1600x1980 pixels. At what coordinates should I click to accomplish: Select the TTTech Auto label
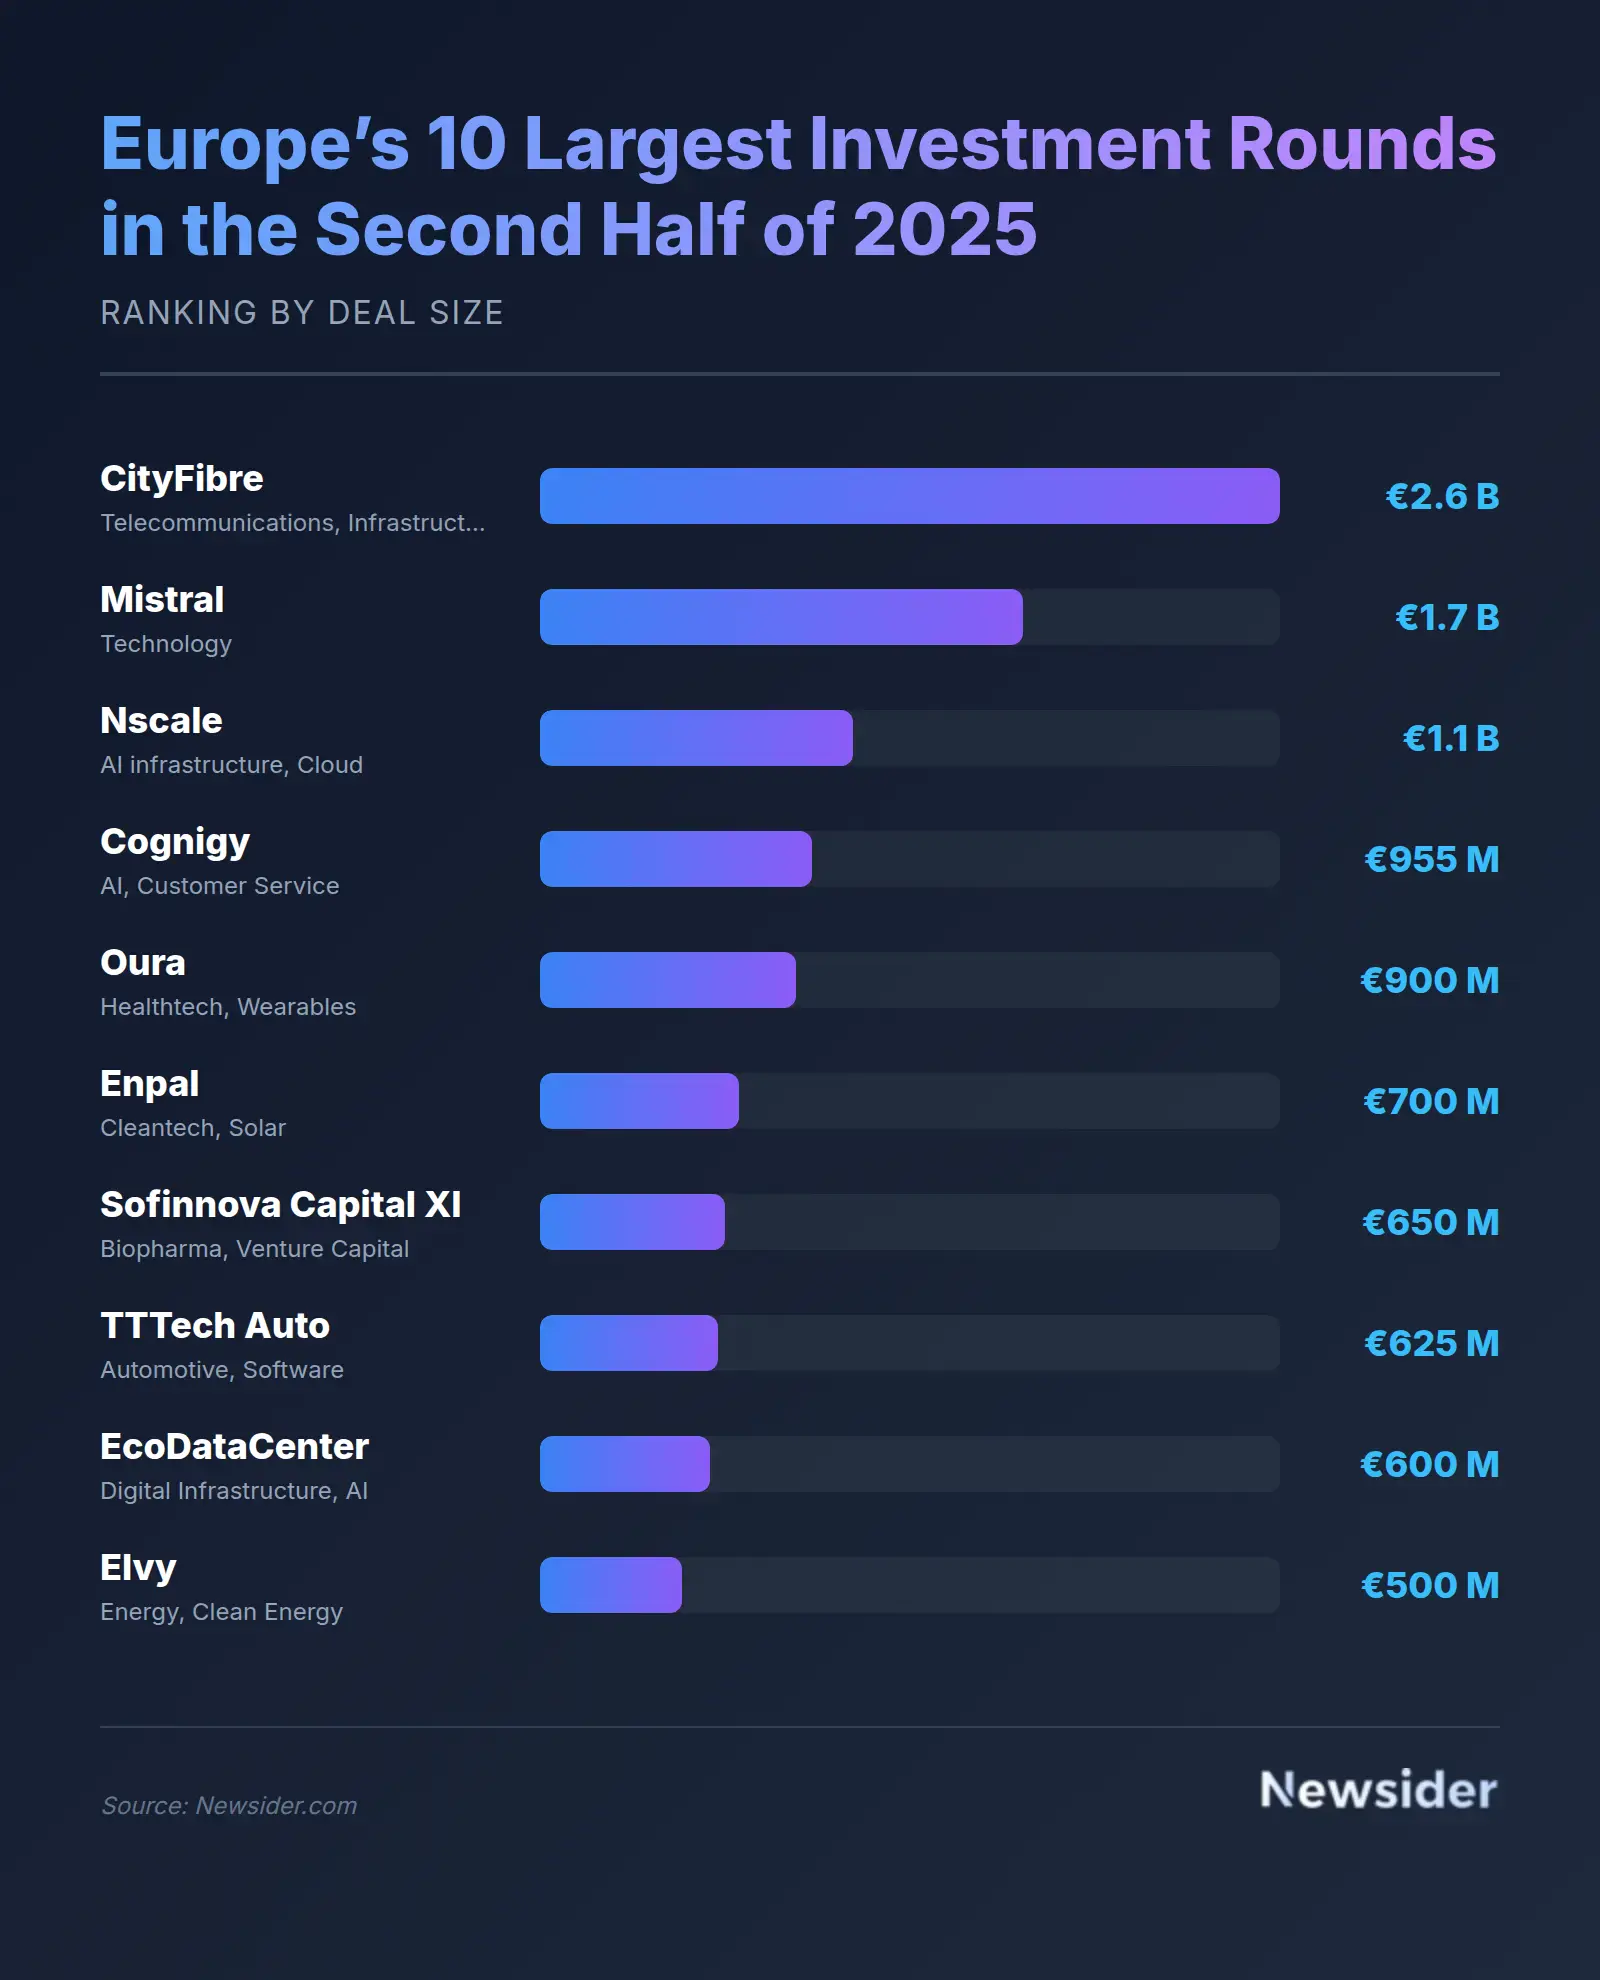coord(215,1326)
